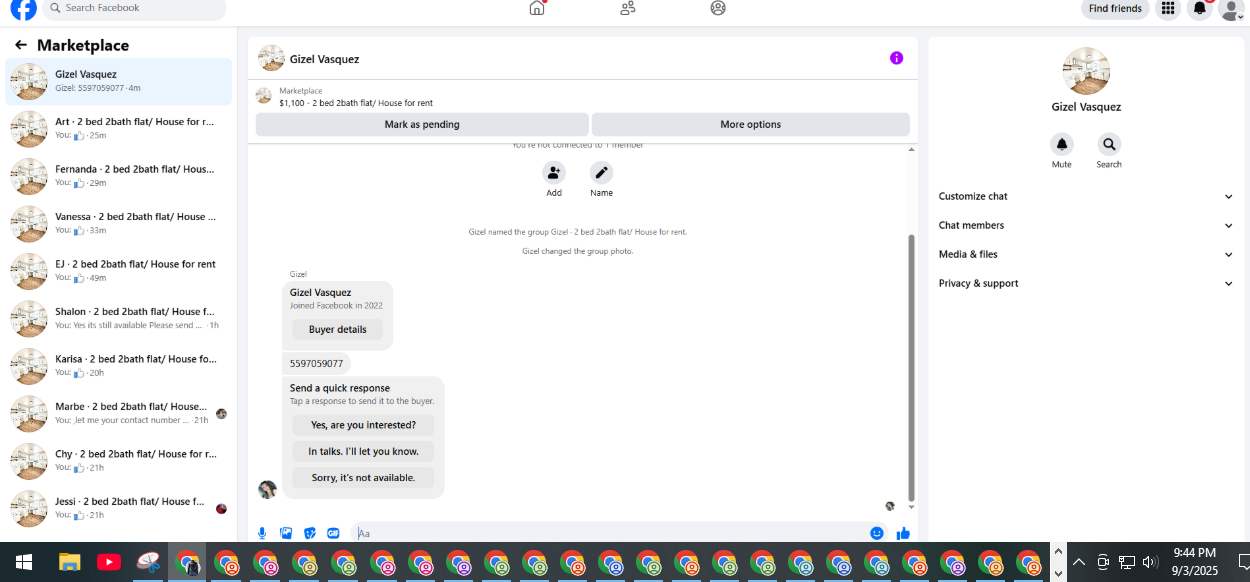Viewport: 1250px width, 582px height.
Task: Open the Karisa conversation
Action: (119, 366)
